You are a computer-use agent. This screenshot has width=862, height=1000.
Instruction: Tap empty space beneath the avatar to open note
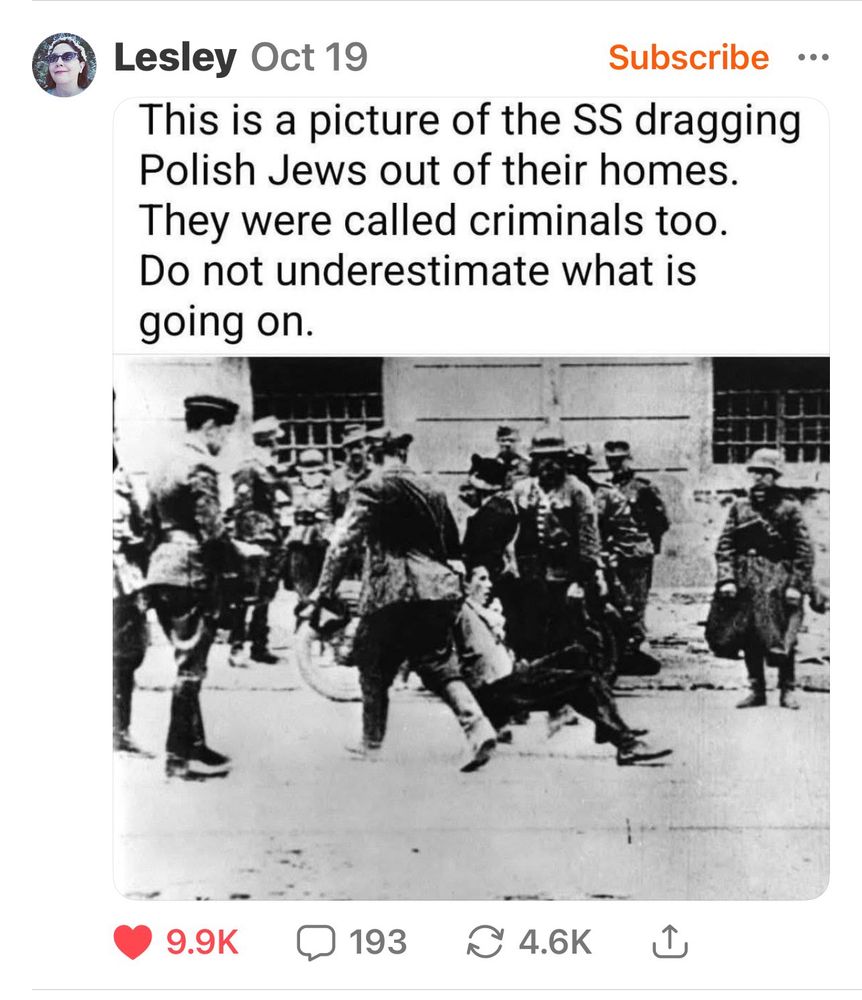[x=64, y=510]
